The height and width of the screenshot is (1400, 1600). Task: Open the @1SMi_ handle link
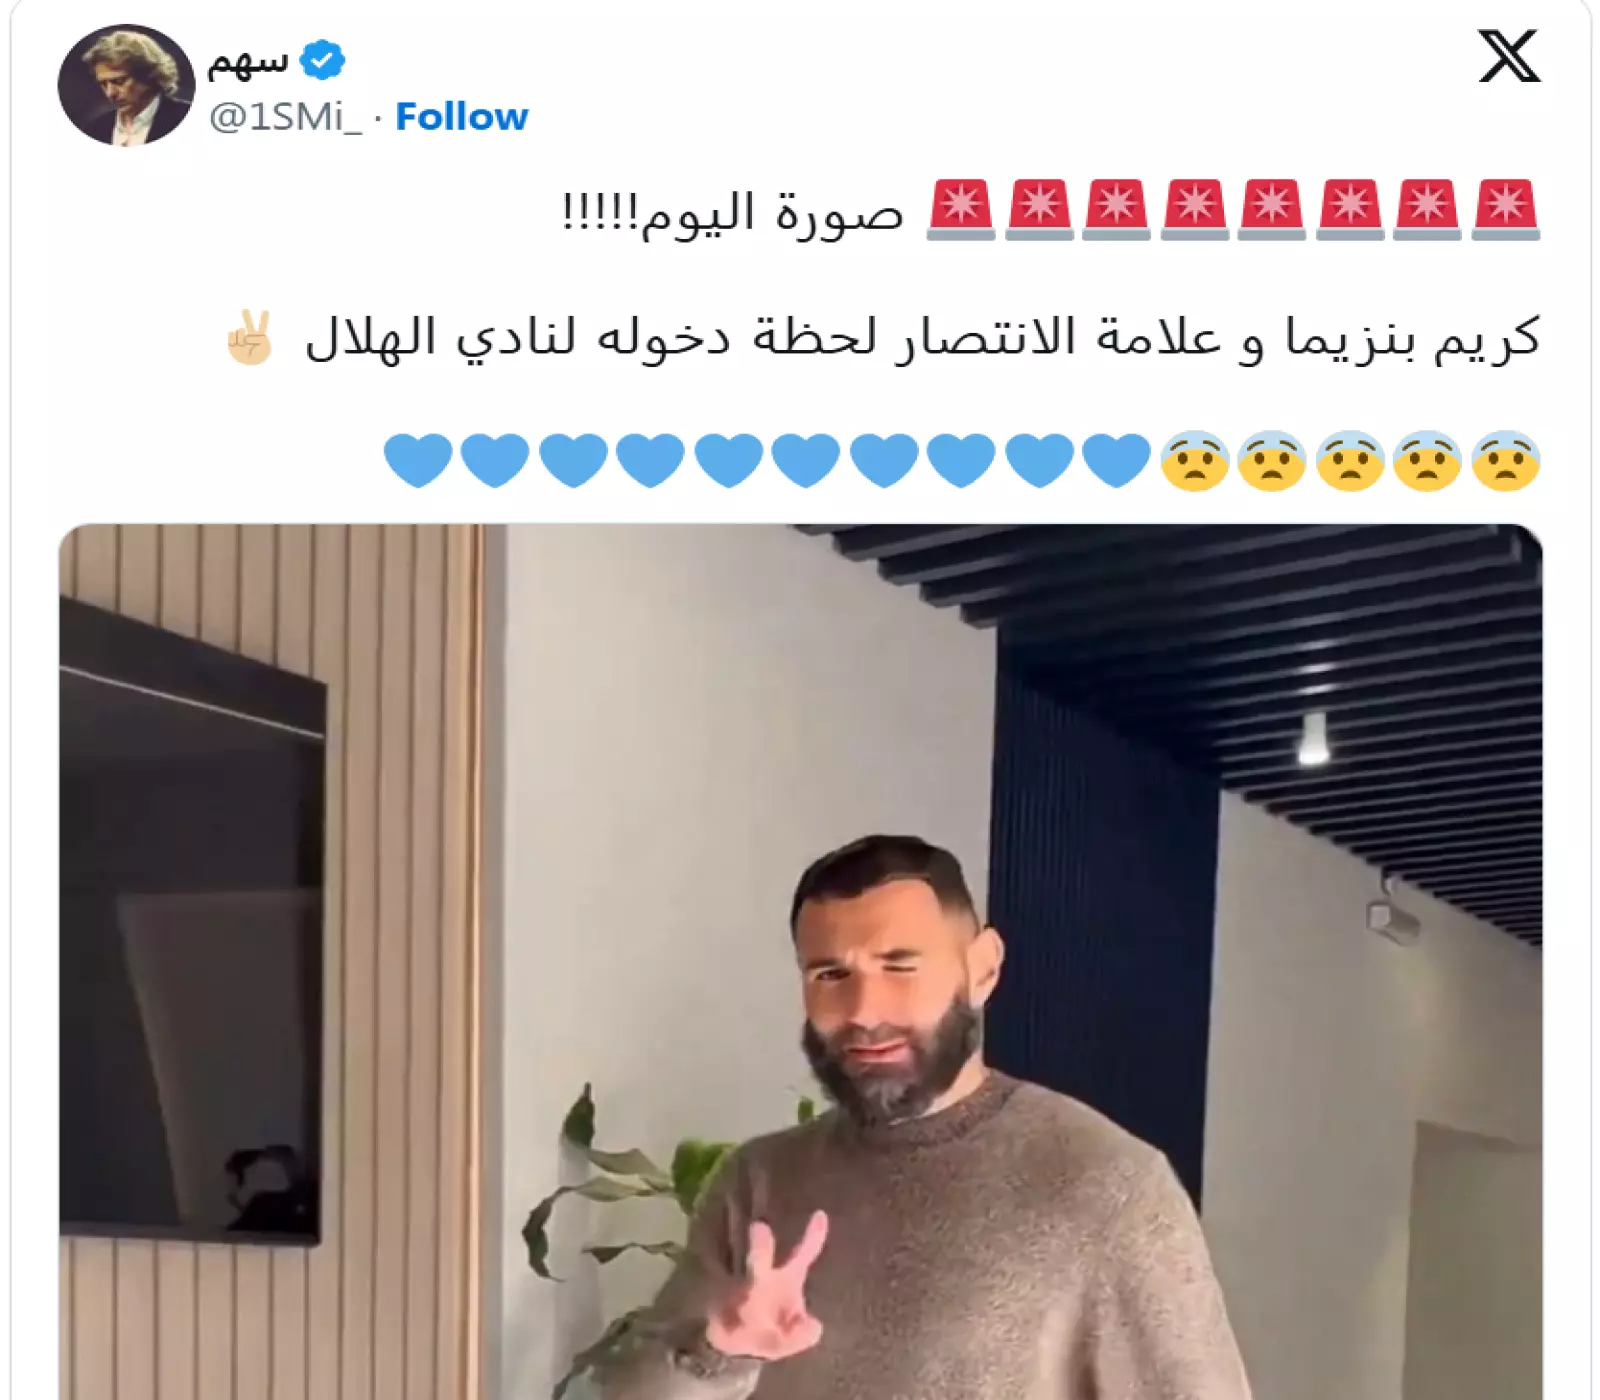pos(285,117)
